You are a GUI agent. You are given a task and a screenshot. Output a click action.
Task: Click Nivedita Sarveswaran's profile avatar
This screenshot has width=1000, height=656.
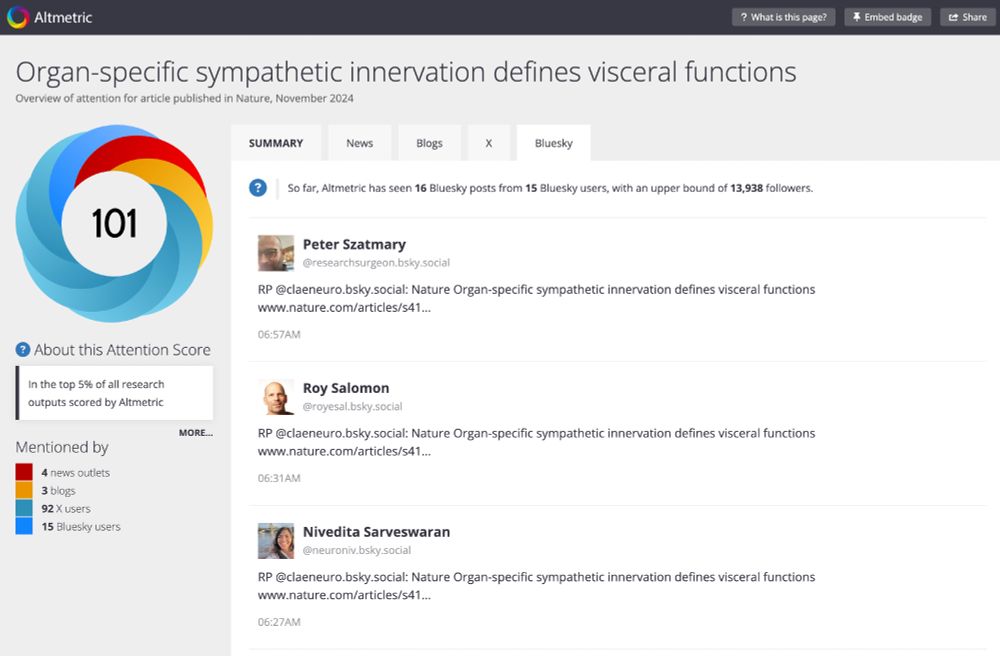[276, 541]
